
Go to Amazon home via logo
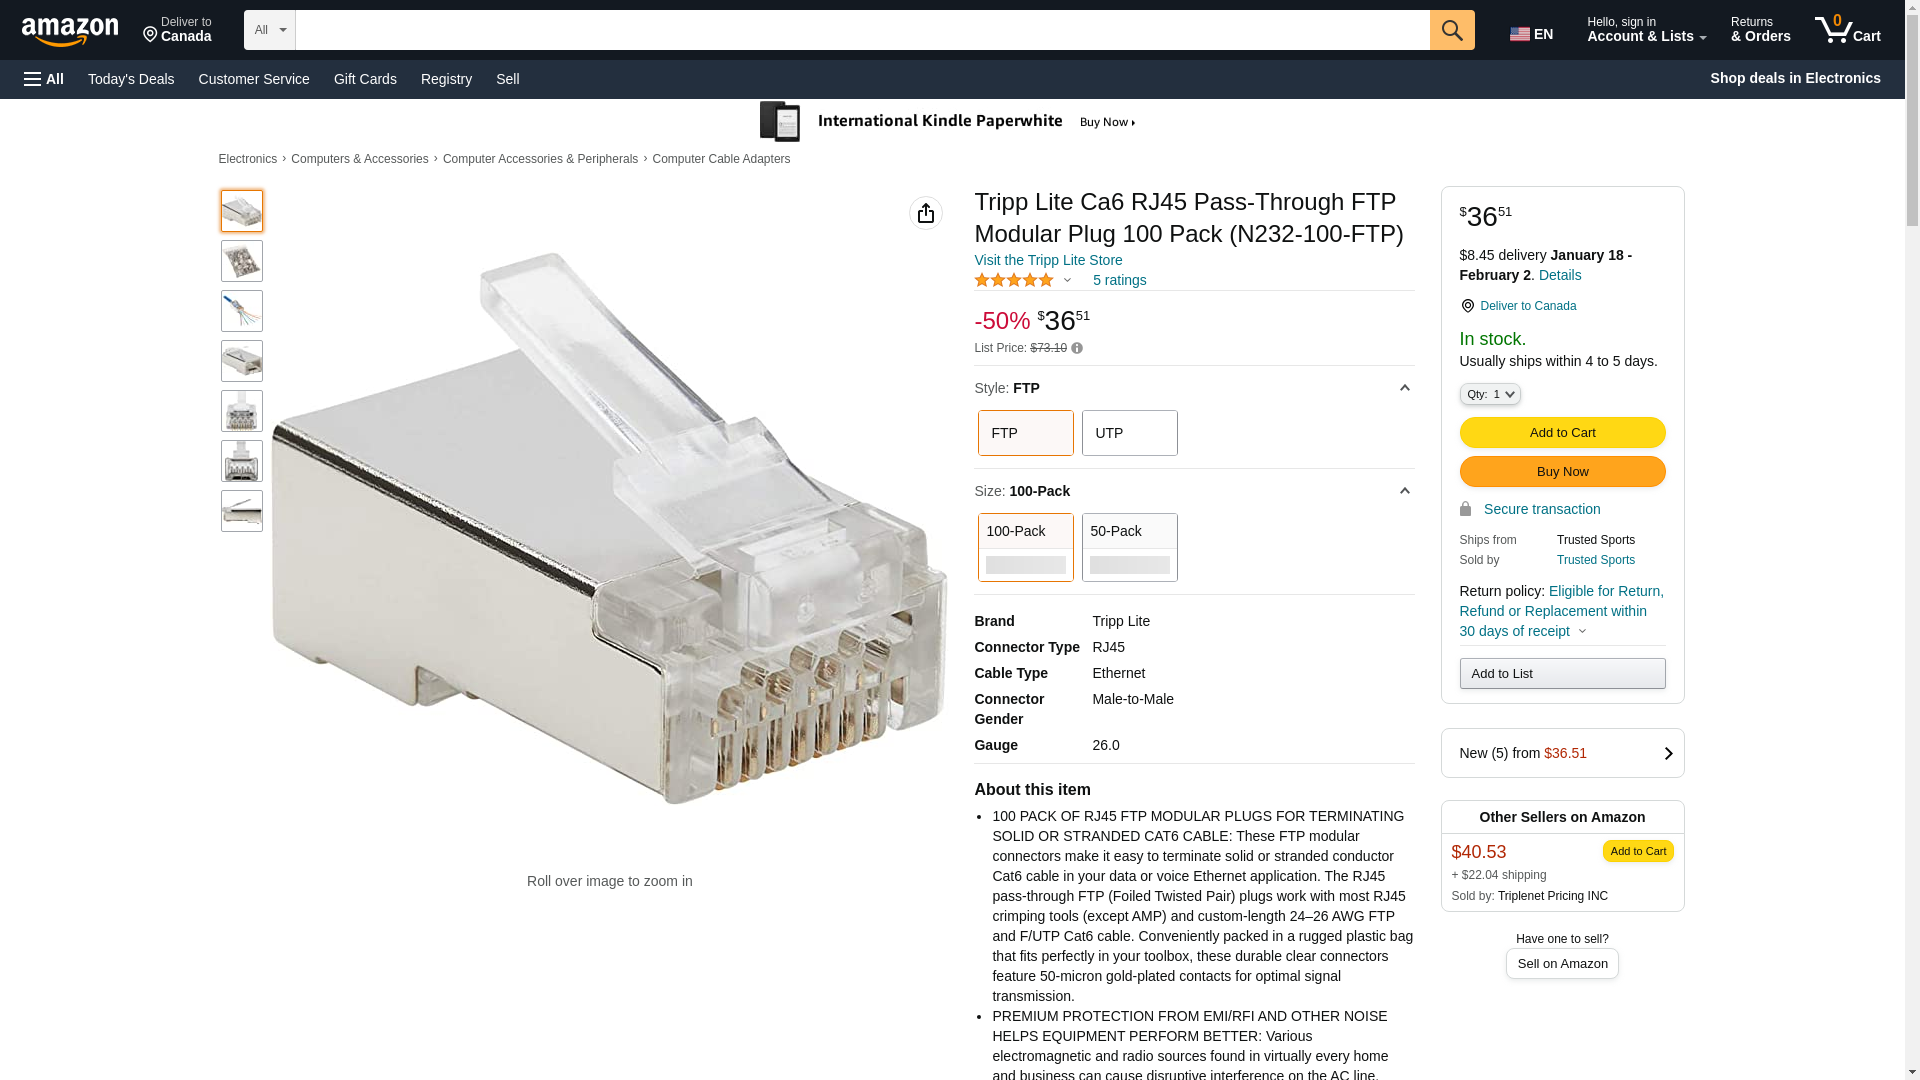coord(70,32)
